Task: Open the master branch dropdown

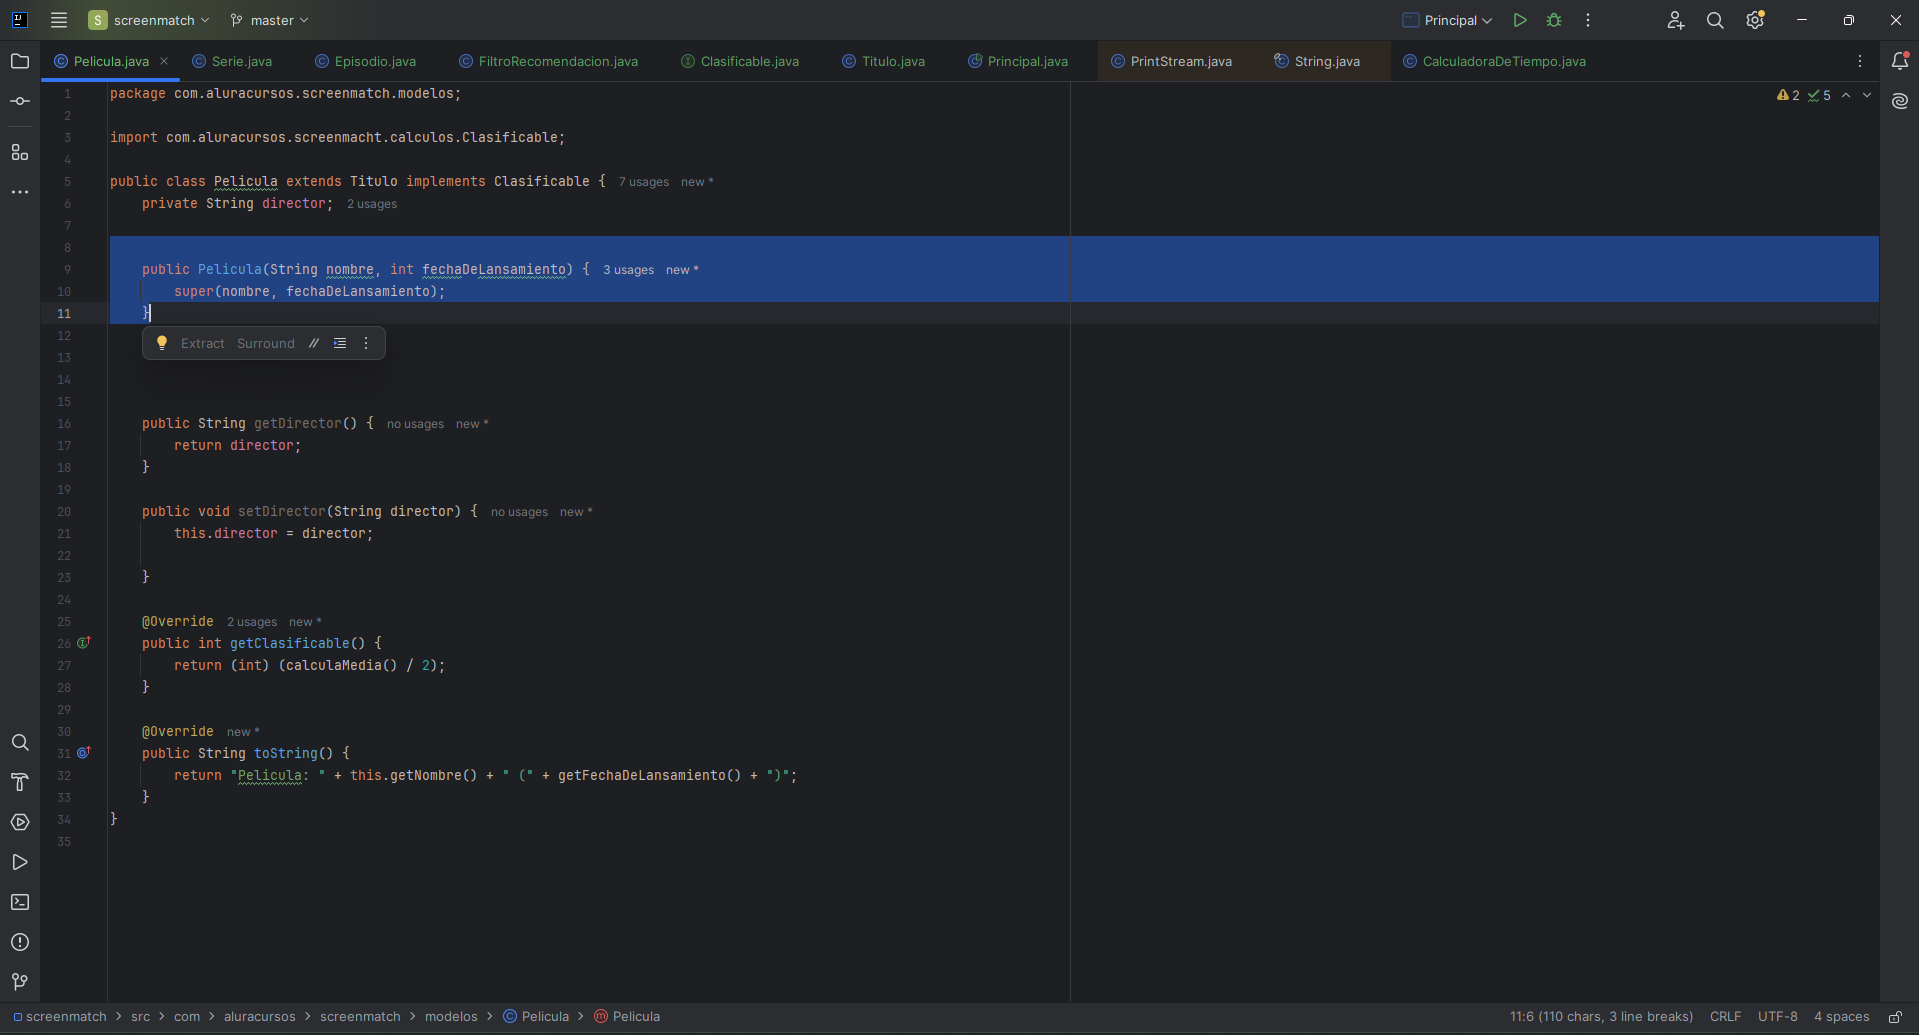Action: pos(270,20)
